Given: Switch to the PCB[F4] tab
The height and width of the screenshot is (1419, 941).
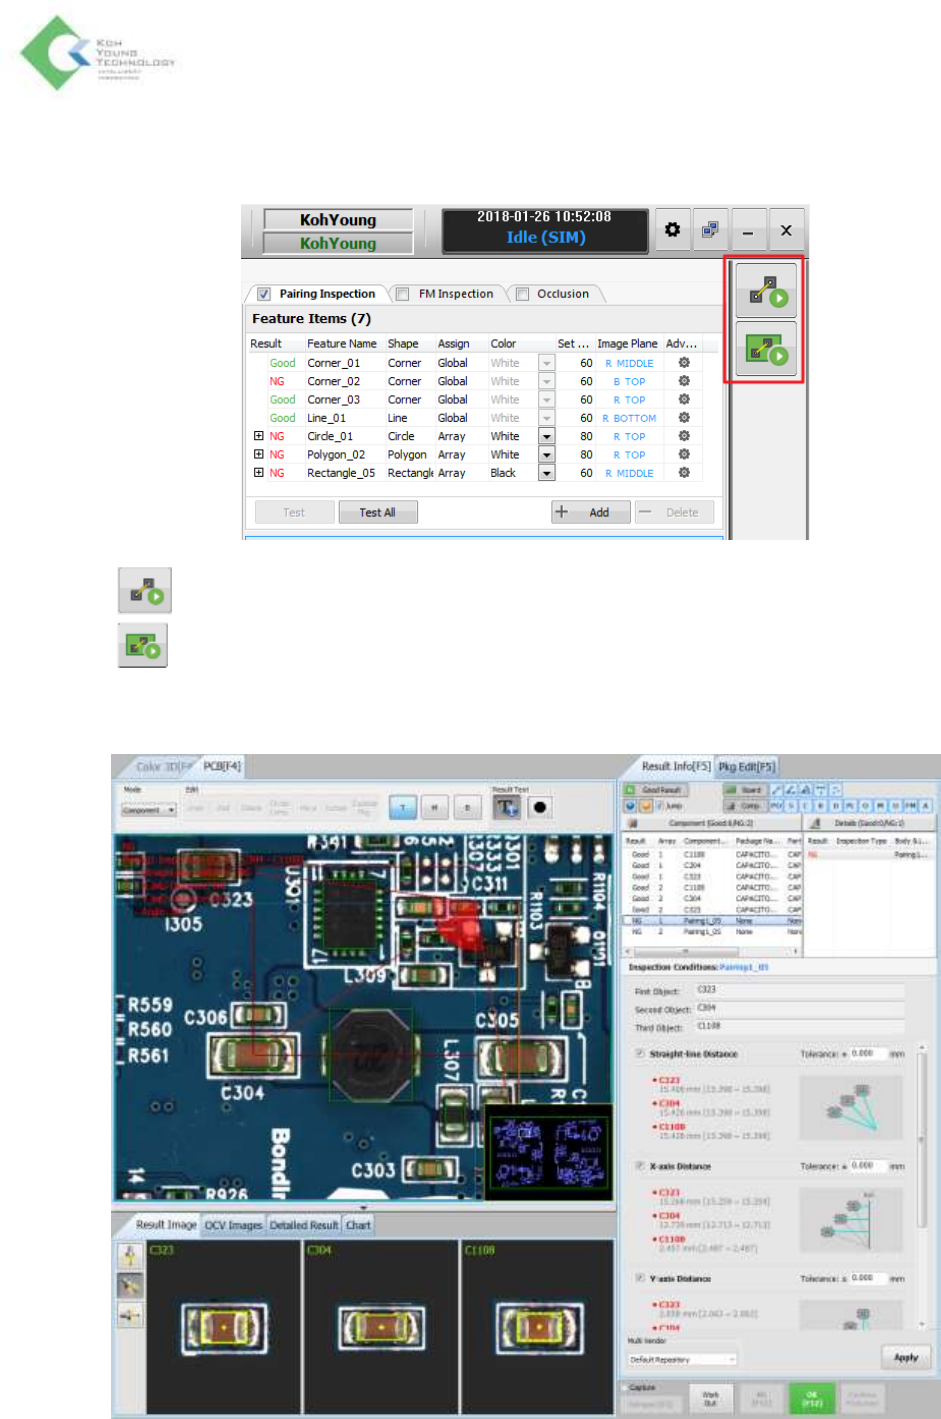Looking at the screenshot, I should pyautogui.click(x=222, y=767).
